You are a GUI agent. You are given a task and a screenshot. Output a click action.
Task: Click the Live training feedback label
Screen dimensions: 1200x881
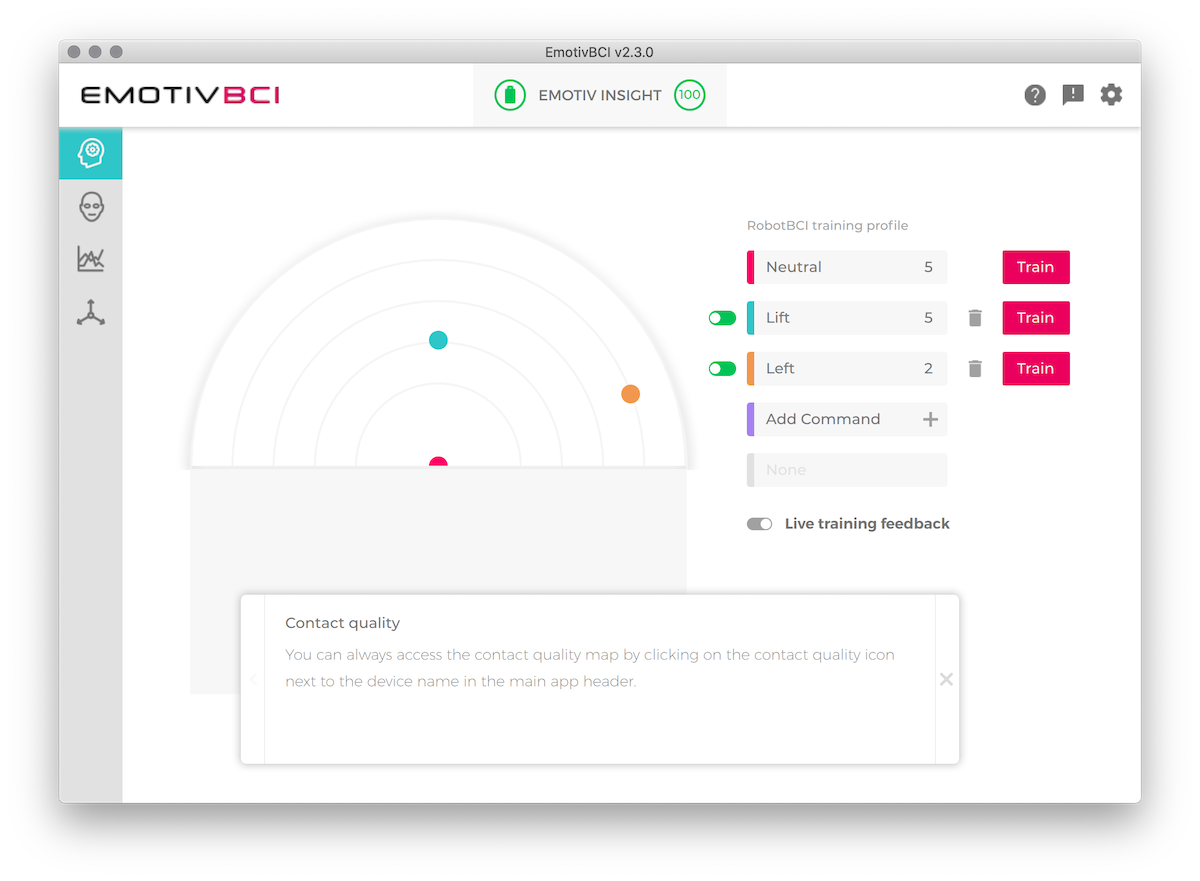pyautogui.click(x=867, y=524)
